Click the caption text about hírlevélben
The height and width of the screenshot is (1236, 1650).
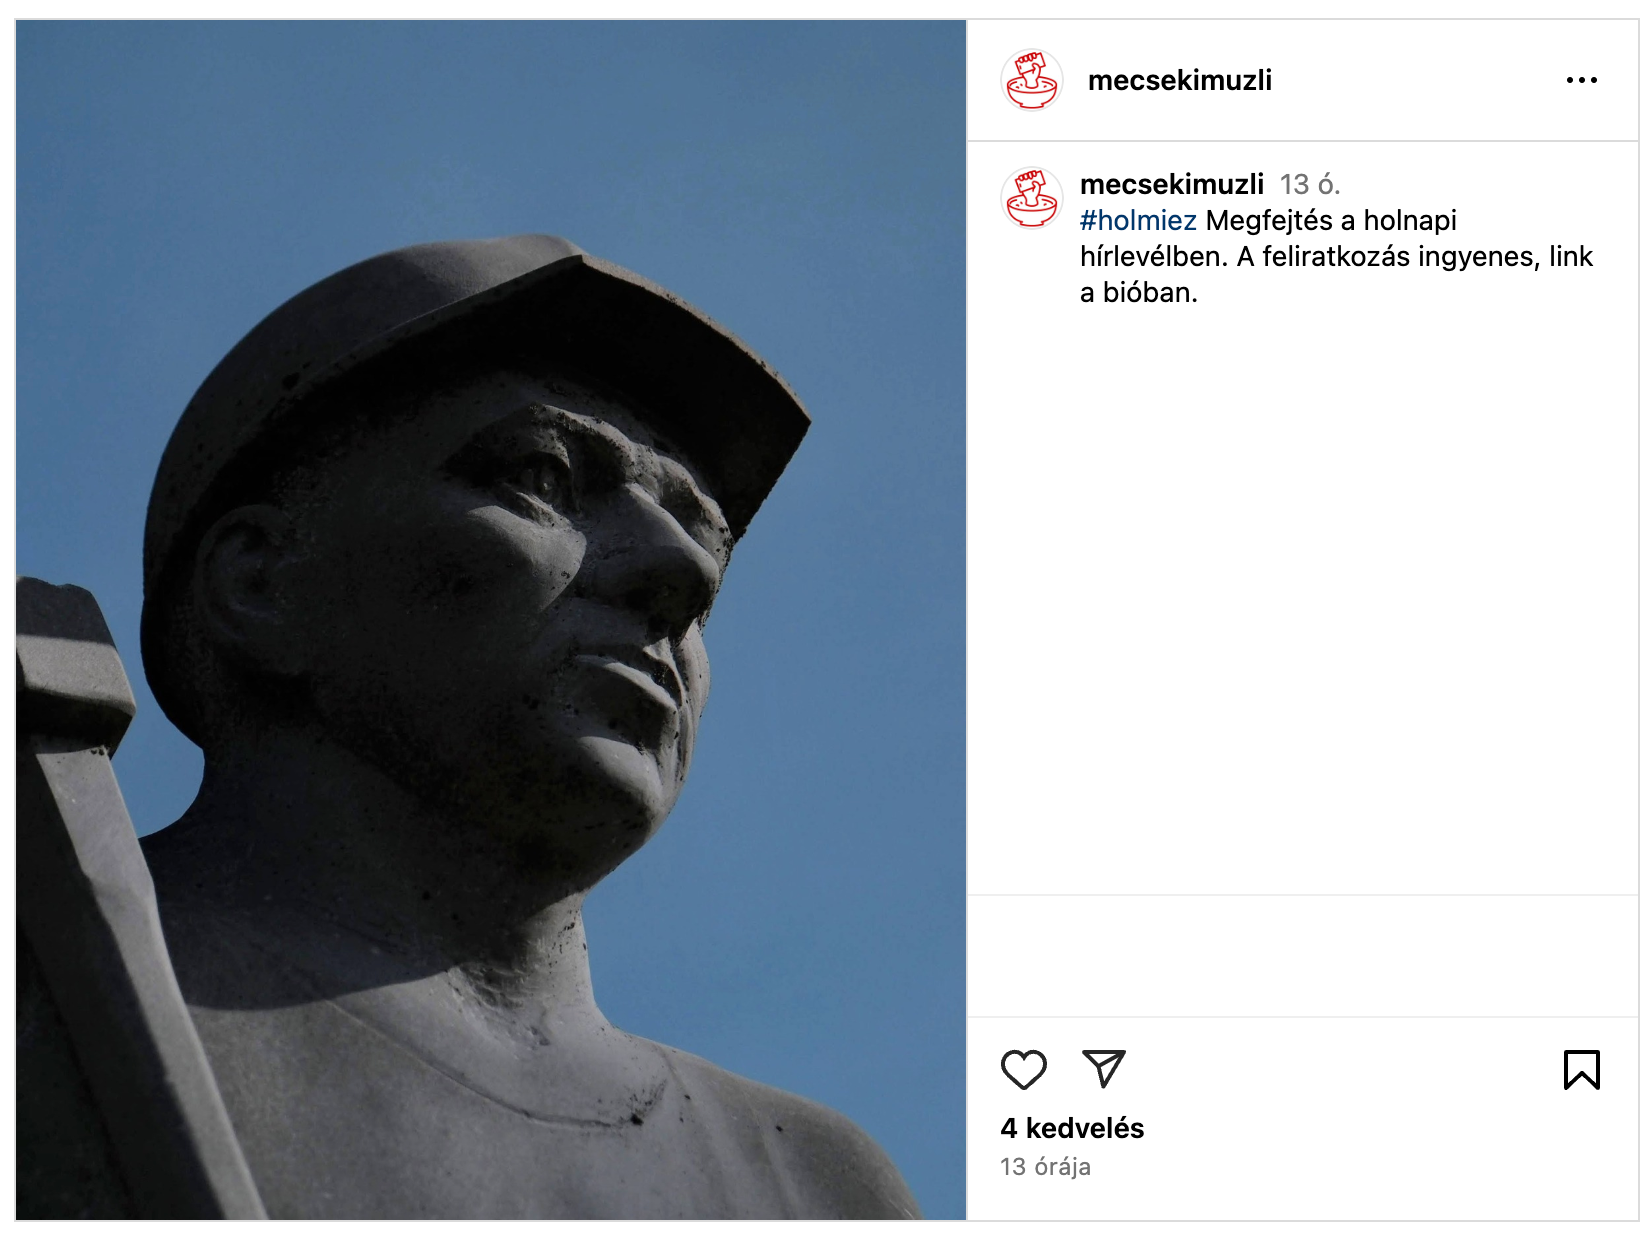[x=1336, y=256]
